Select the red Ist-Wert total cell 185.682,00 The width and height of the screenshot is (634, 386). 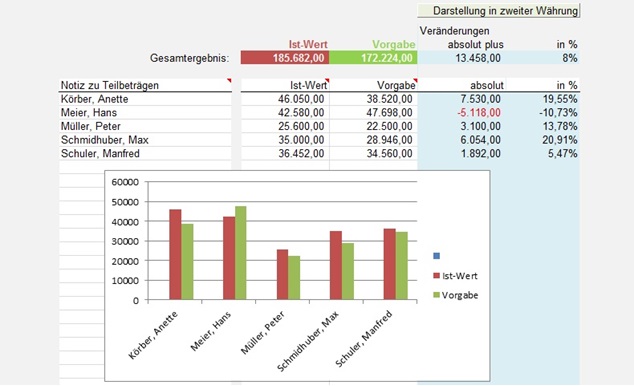click(285, 58)
